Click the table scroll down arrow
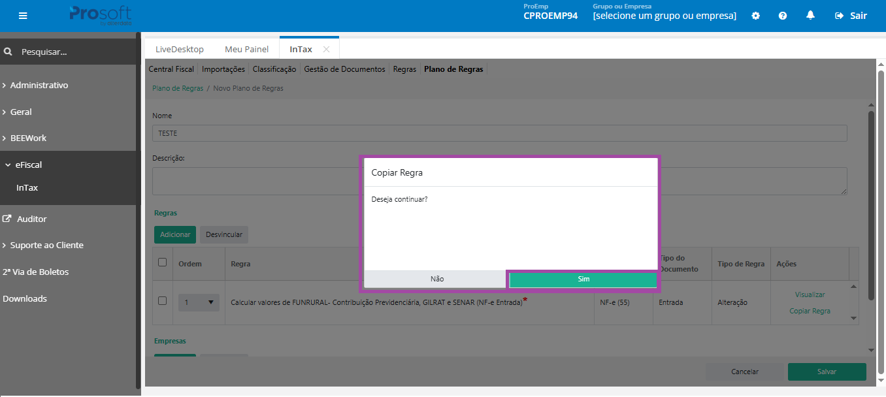The width and height of the screenshot is (886, 397). click(x=854, y=319)
